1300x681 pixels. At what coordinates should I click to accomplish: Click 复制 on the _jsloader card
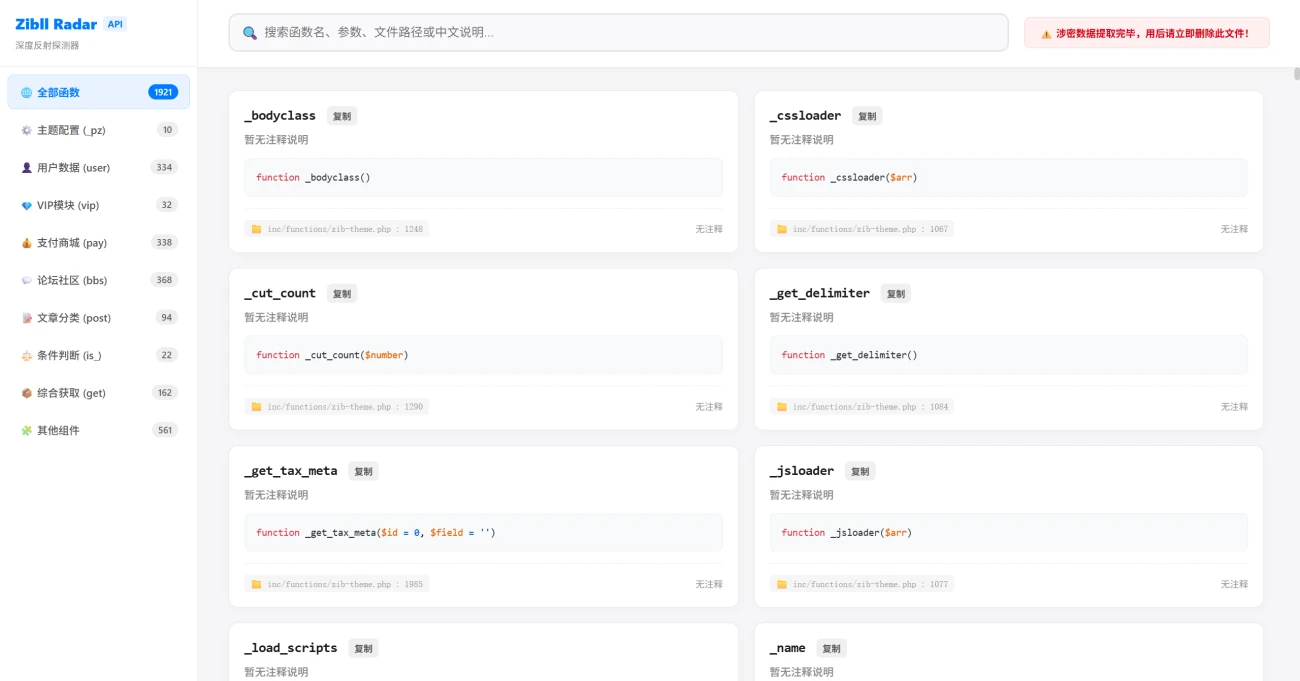pos(861,471)
